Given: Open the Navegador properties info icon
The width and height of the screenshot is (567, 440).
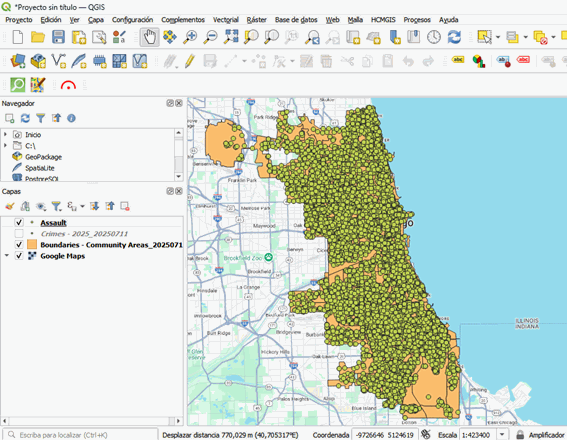Looking at the screenshot, I should coord(71,118).
